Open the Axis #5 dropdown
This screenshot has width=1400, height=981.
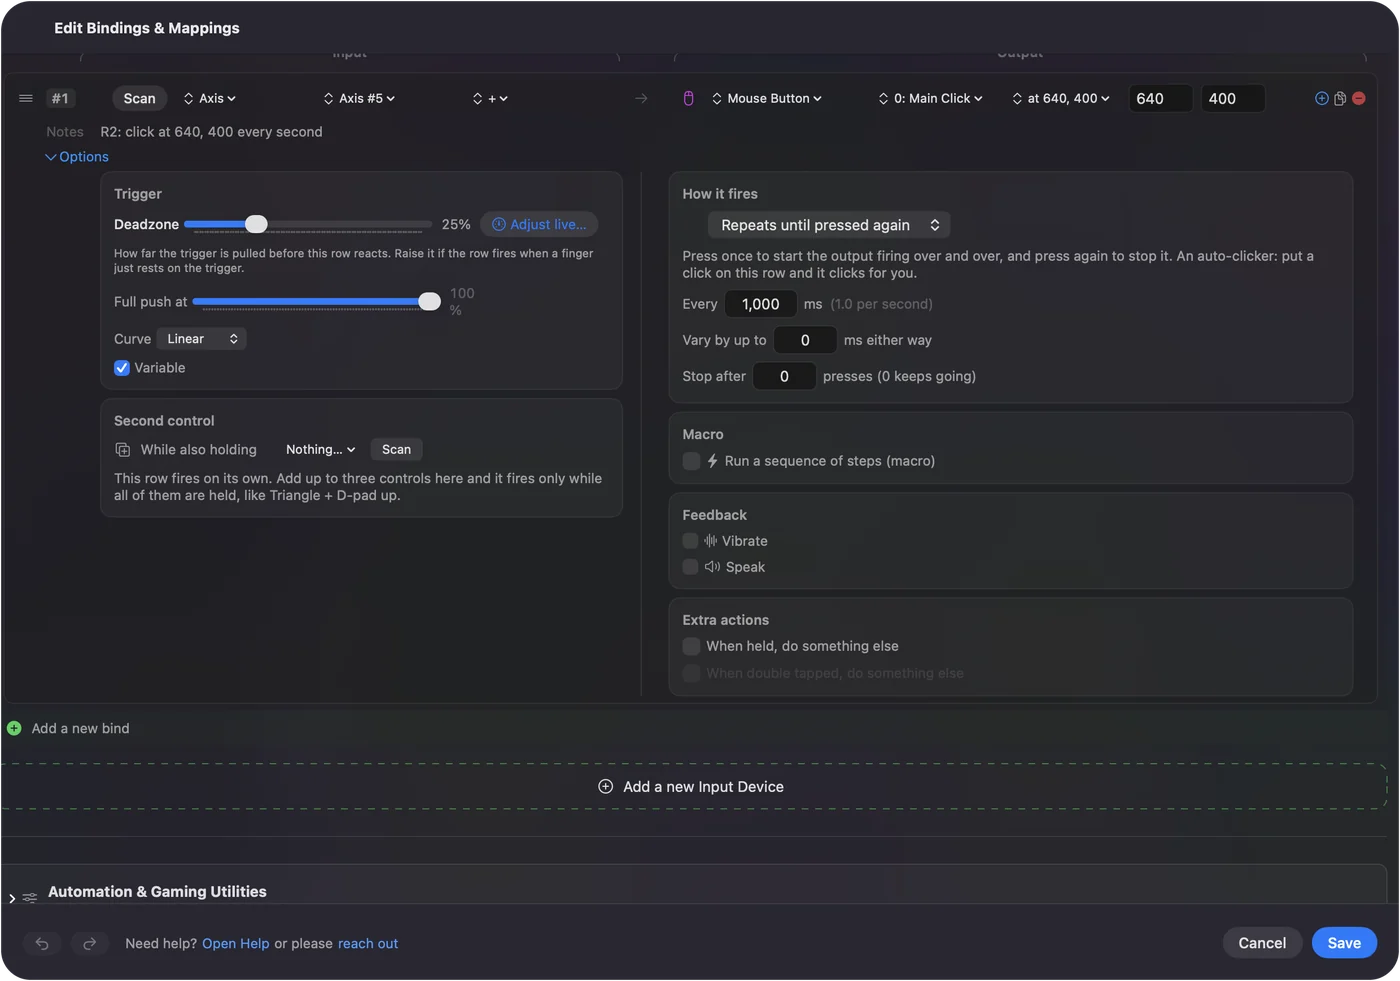[x=359, y=98]
